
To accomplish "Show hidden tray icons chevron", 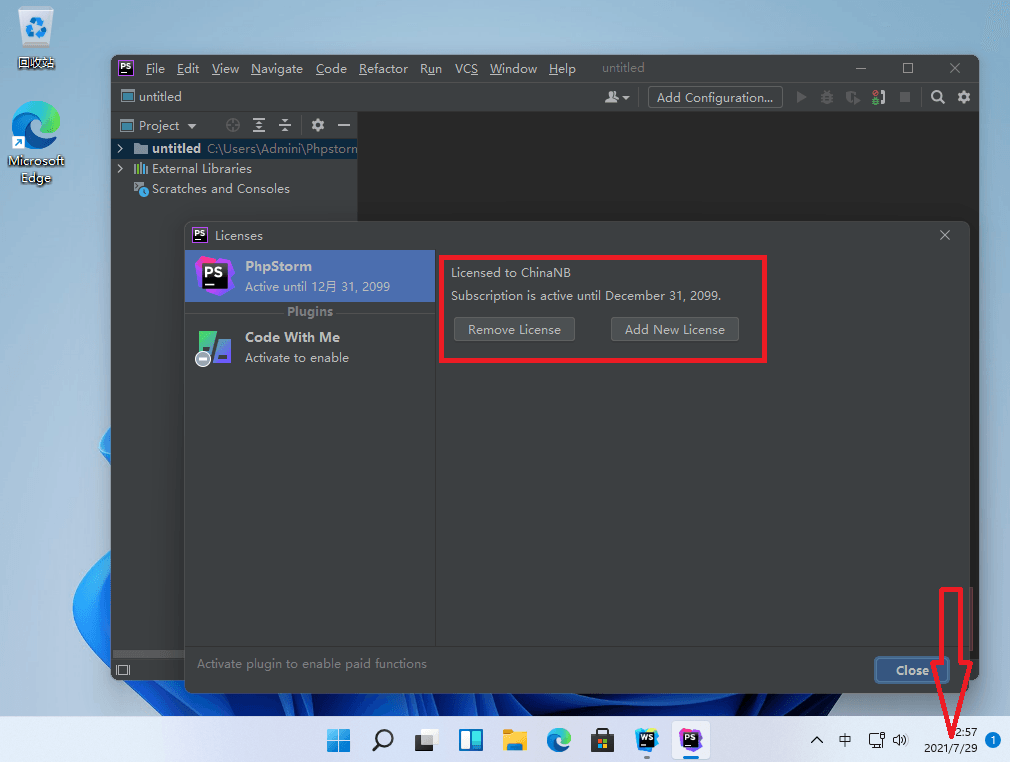I will [817, 740].
